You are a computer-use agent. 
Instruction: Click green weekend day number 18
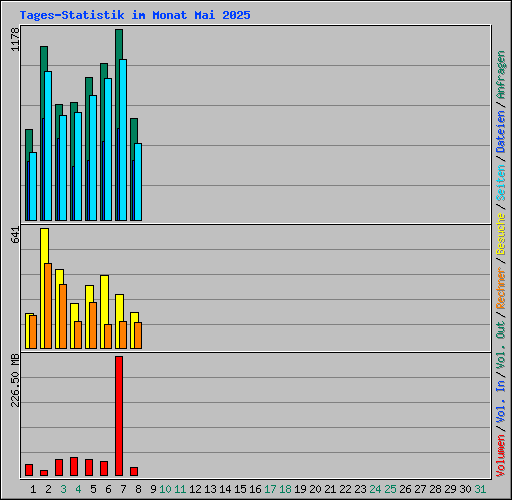285,489
